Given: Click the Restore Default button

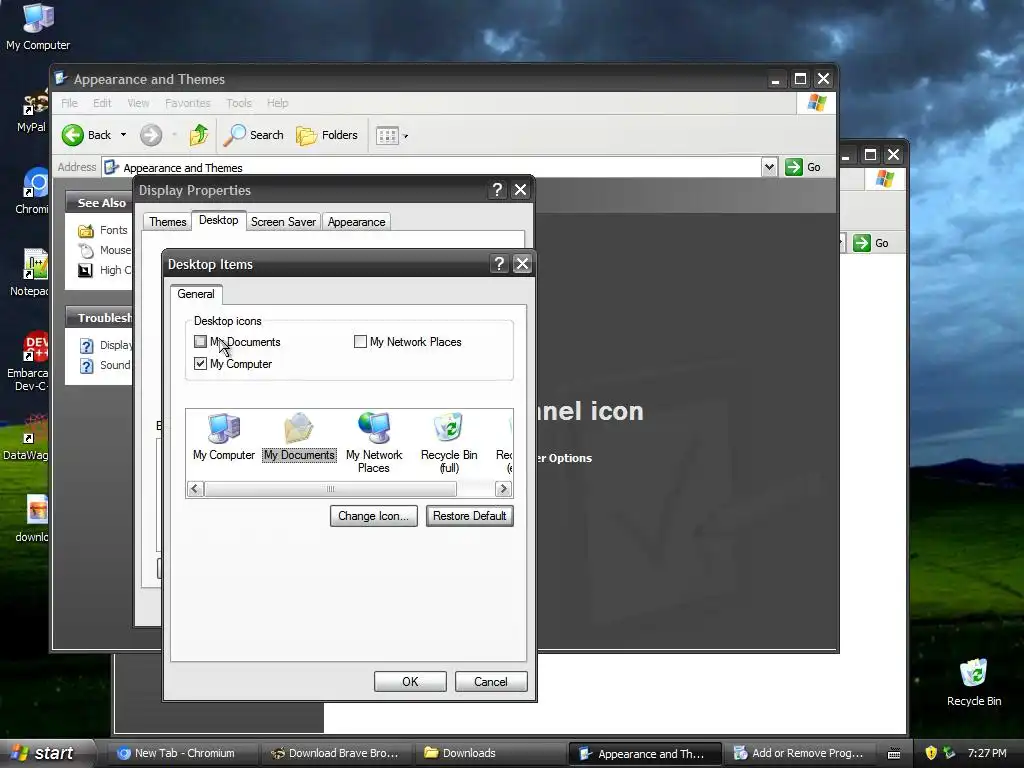Looking at the screenshot, I should click(x=470, y=516).
